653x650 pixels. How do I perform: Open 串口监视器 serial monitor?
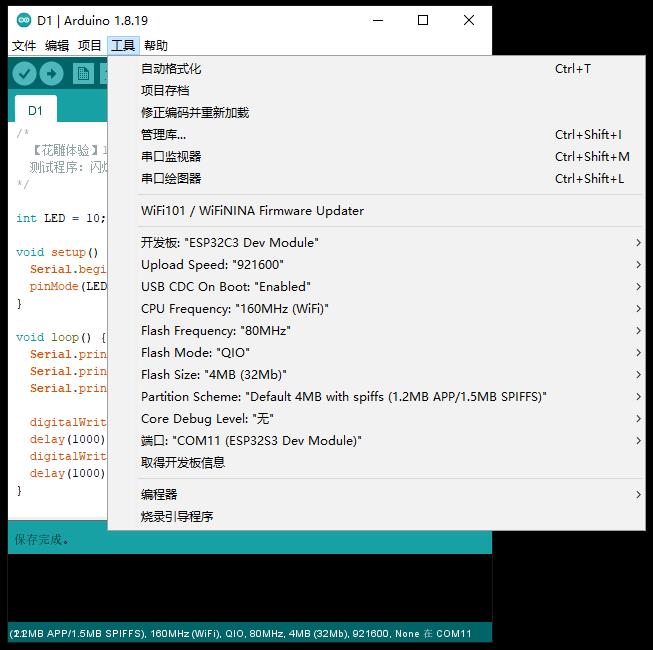[374, 157]
